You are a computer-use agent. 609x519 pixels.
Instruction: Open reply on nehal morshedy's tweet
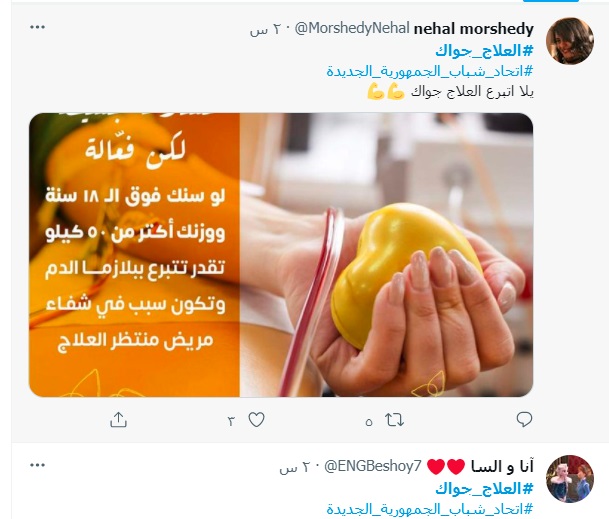(x=524, y=420)
